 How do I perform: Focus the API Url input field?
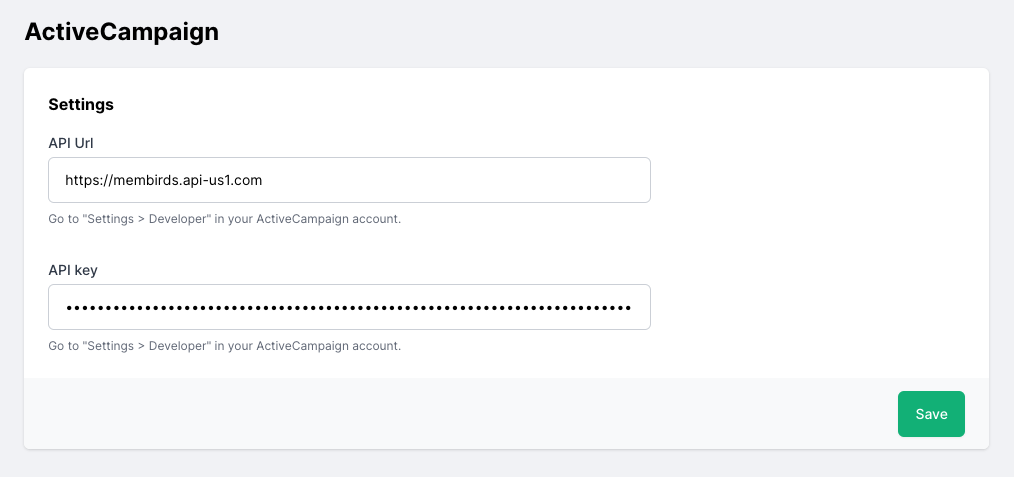pyautogui.click(x=349, y=180)
